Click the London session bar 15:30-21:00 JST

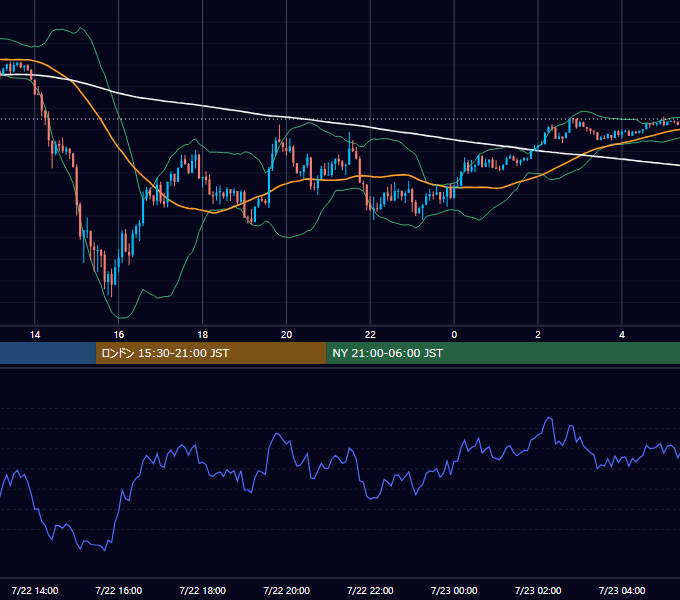[211, 353]
